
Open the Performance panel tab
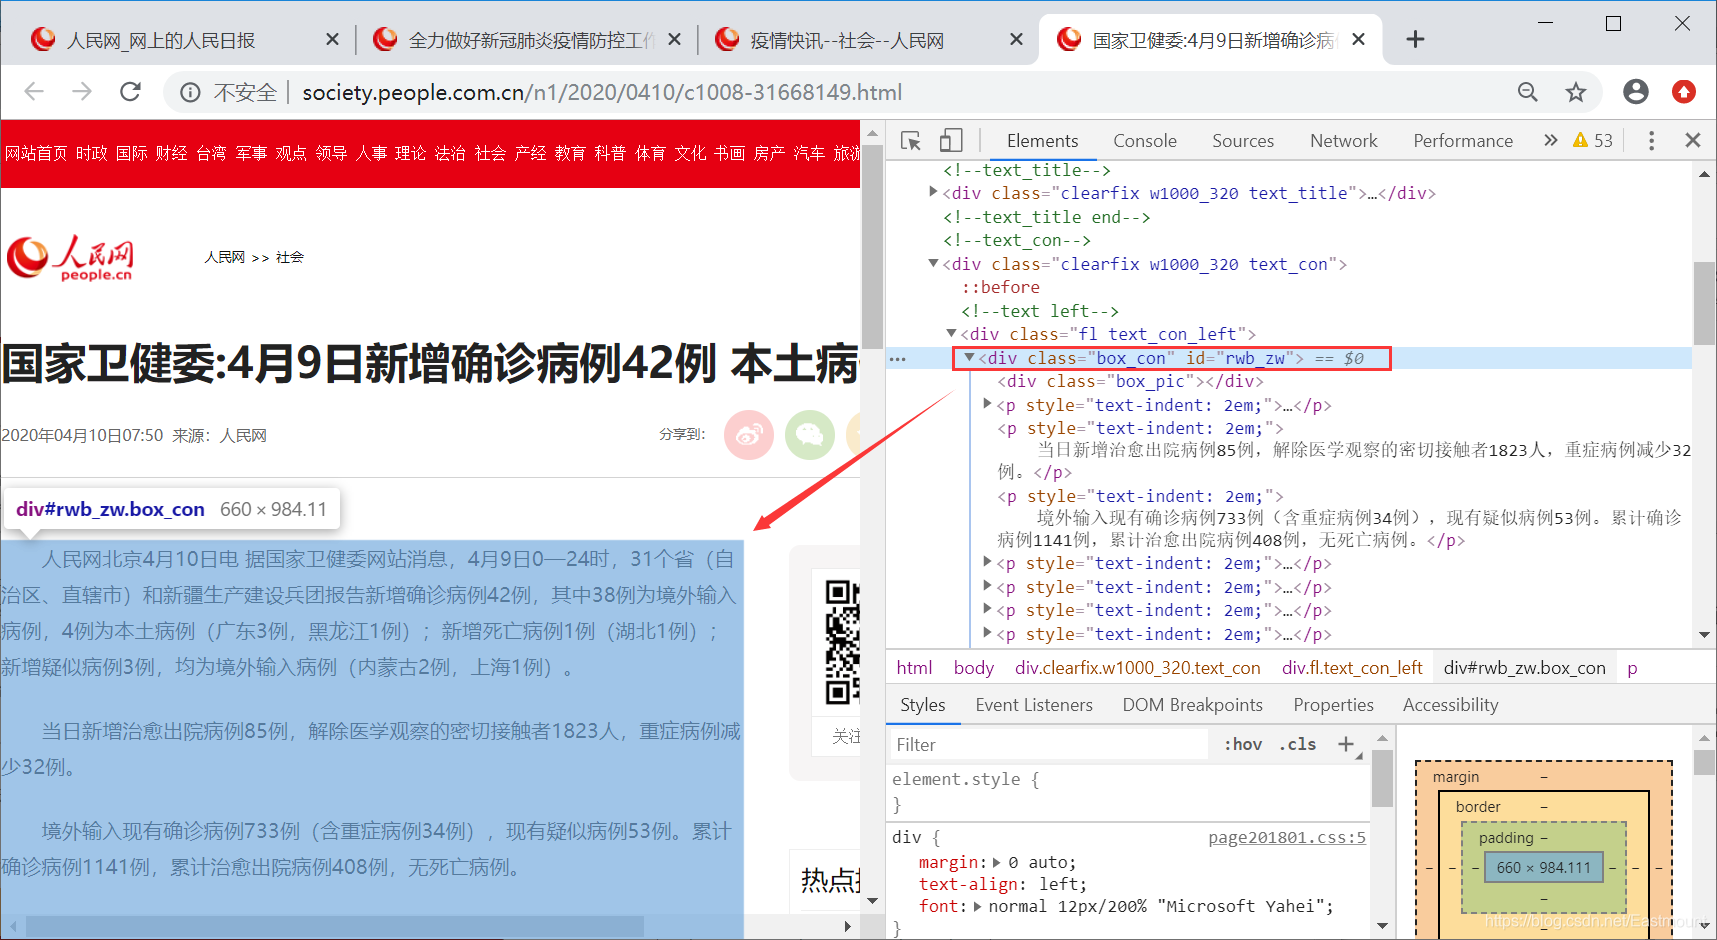[1463, 141]
